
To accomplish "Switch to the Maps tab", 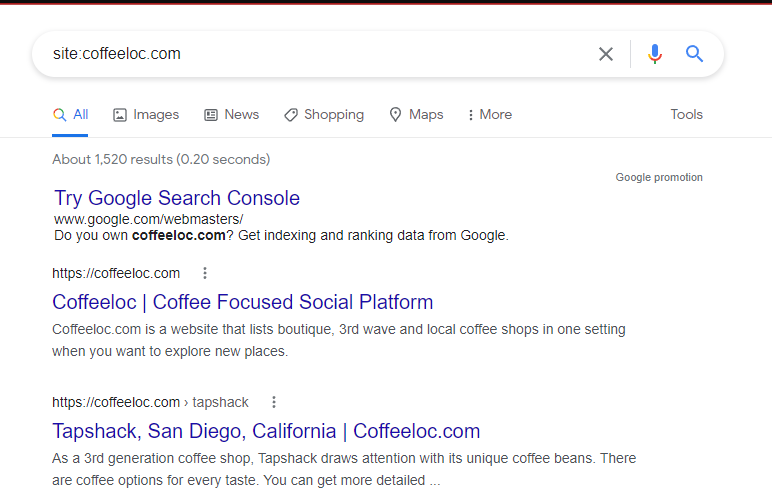I will tap(416, 115).
